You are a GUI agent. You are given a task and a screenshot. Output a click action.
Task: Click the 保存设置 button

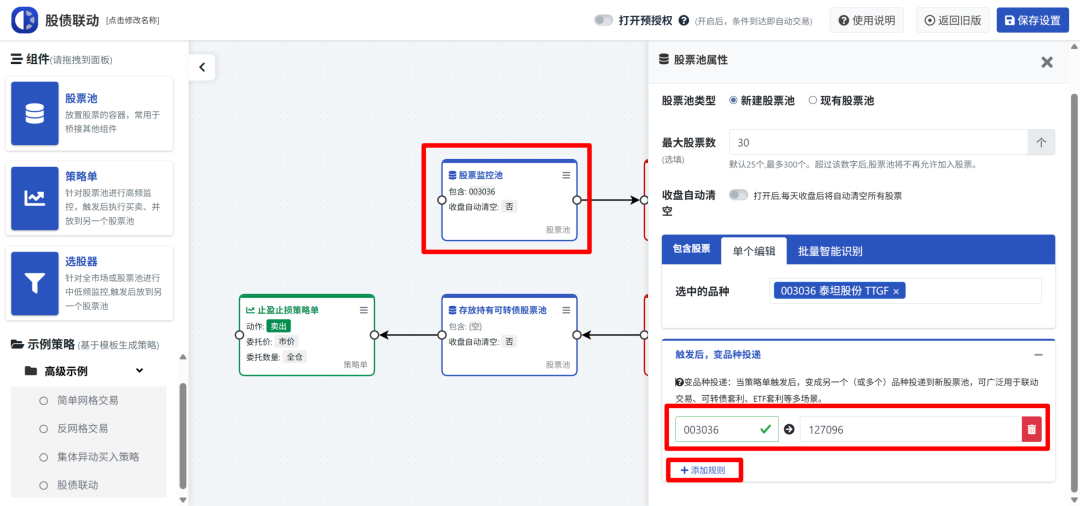point(1032,20)
